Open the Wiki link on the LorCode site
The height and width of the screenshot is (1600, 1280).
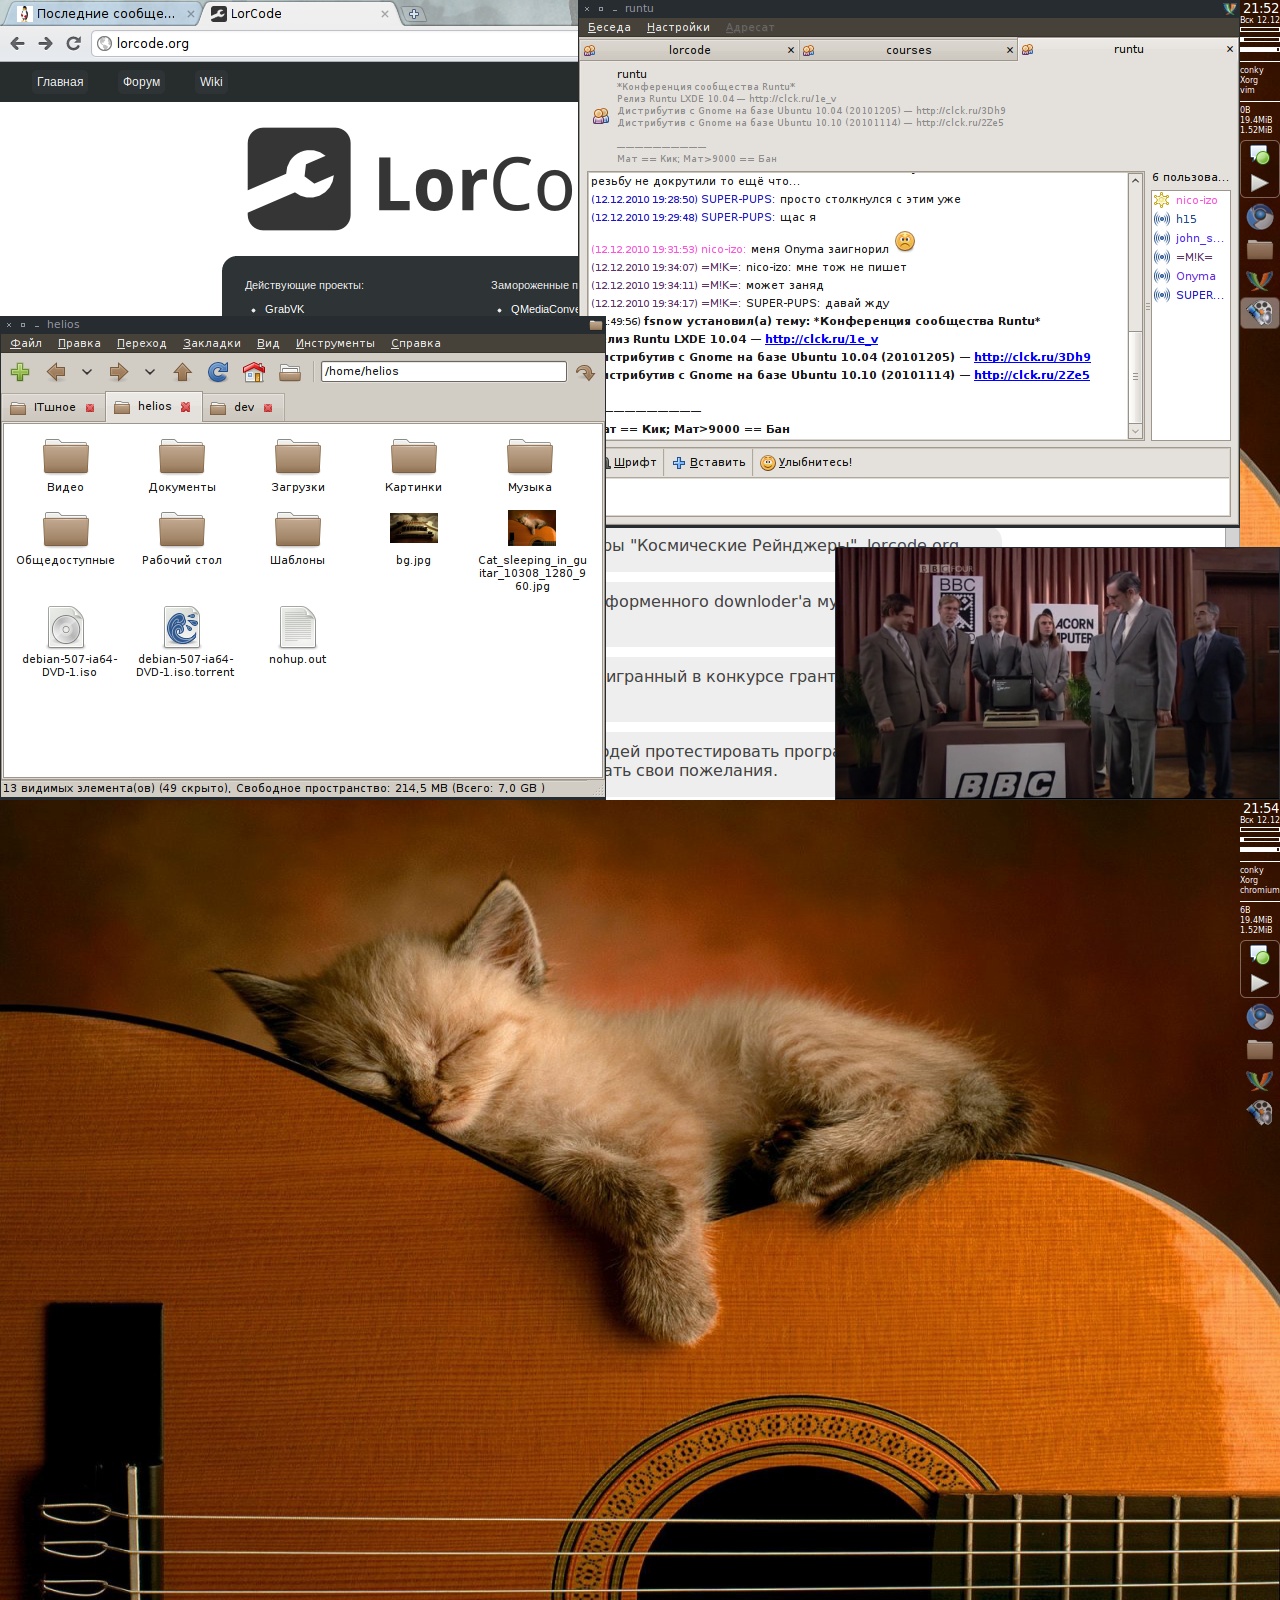click(x=211, y=82)
